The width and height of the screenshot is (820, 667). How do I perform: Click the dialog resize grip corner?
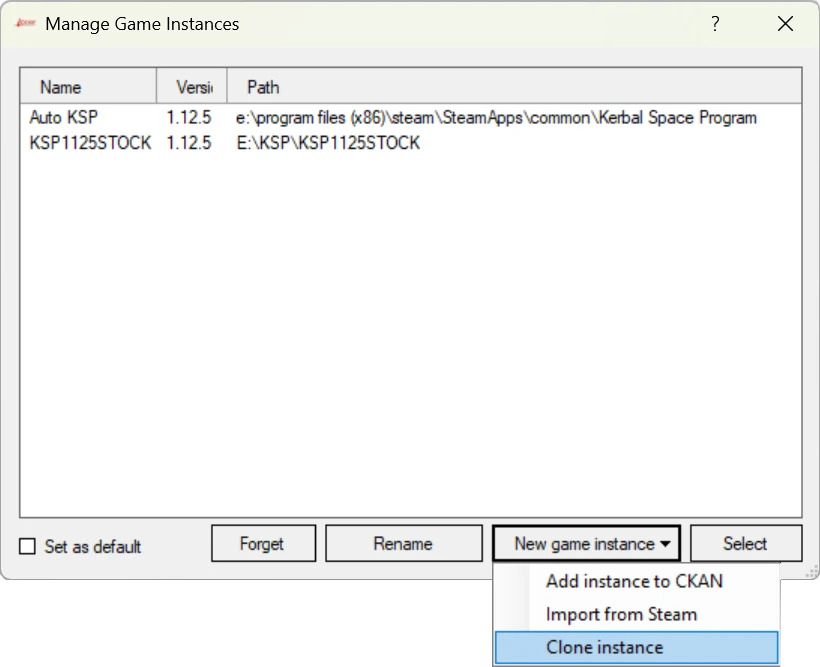[x=811, y=571]
